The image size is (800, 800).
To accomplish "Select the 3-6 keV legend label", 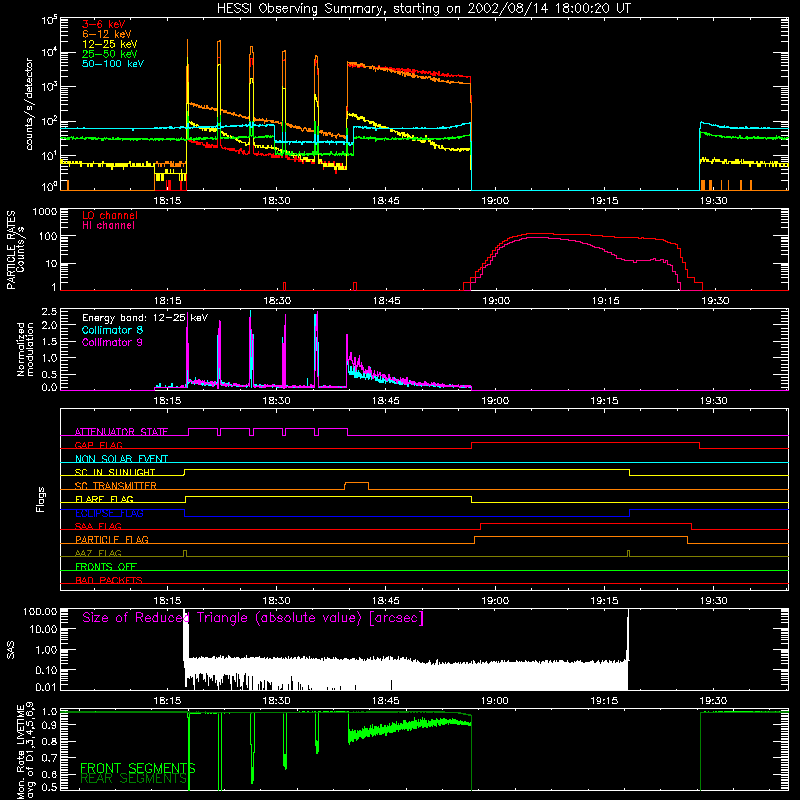I will tap(103, 24).
